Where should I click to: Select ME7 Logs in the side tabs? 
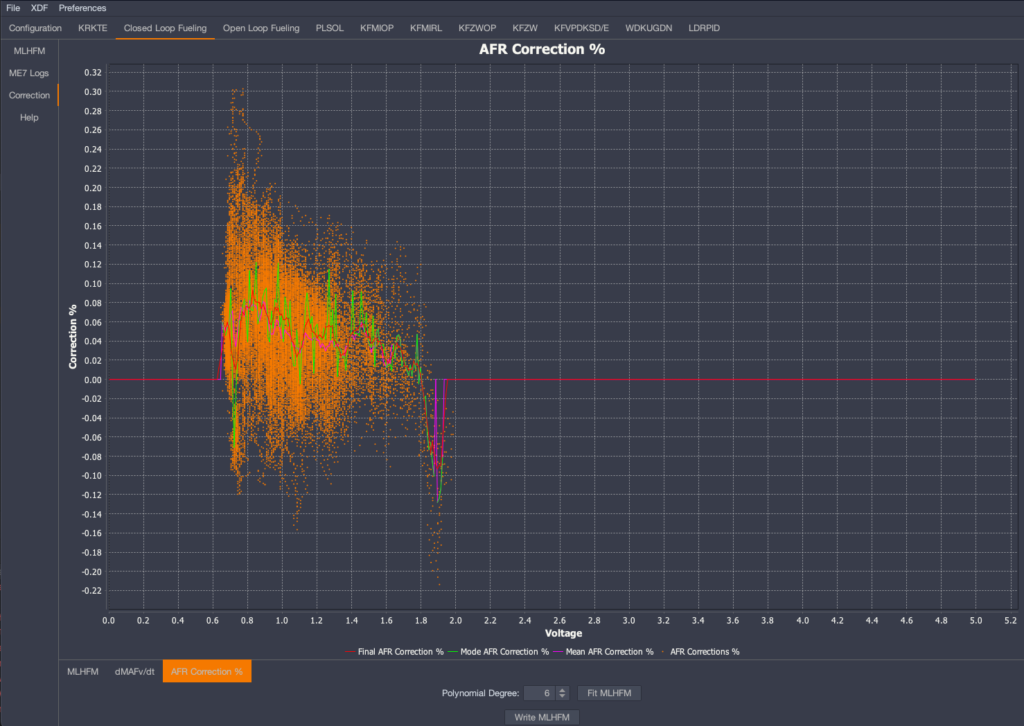(29, 73)
